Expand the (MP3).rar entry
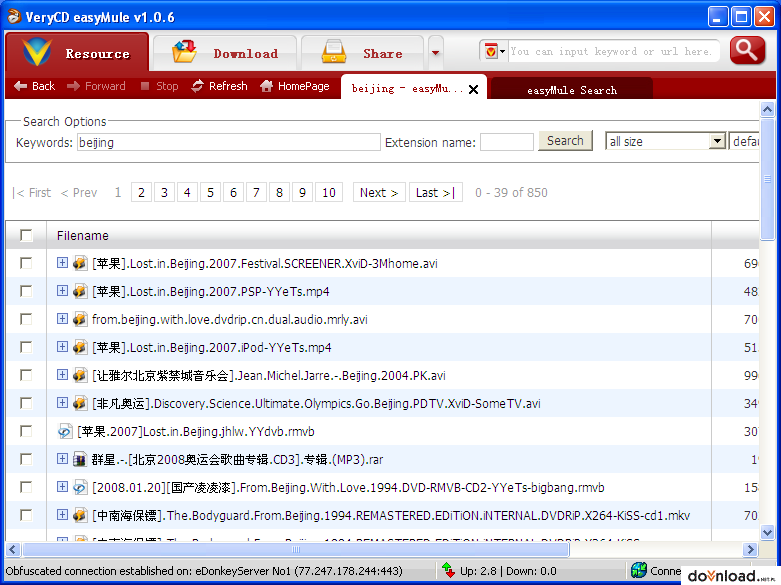Screen dimensions: 781x585 62,458
